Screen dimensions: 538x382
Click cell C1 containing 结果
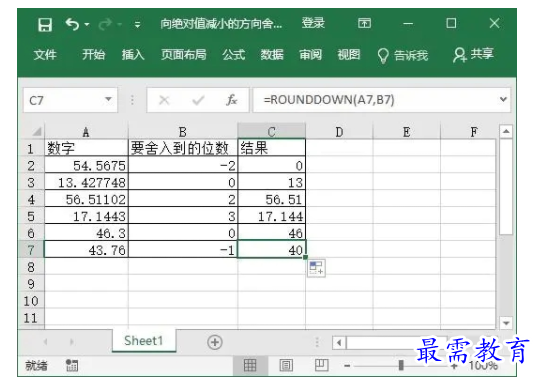(x=271, y=148)
